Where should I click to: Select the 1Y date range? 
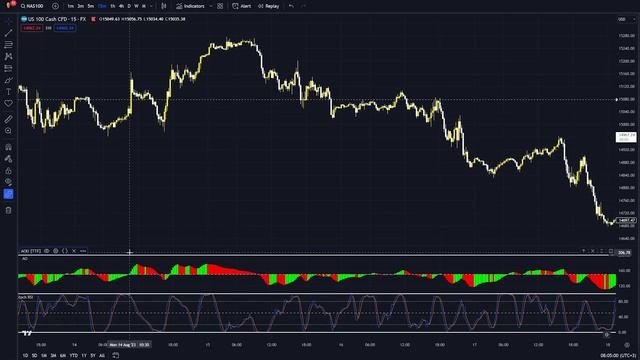[x=84, y=356]
